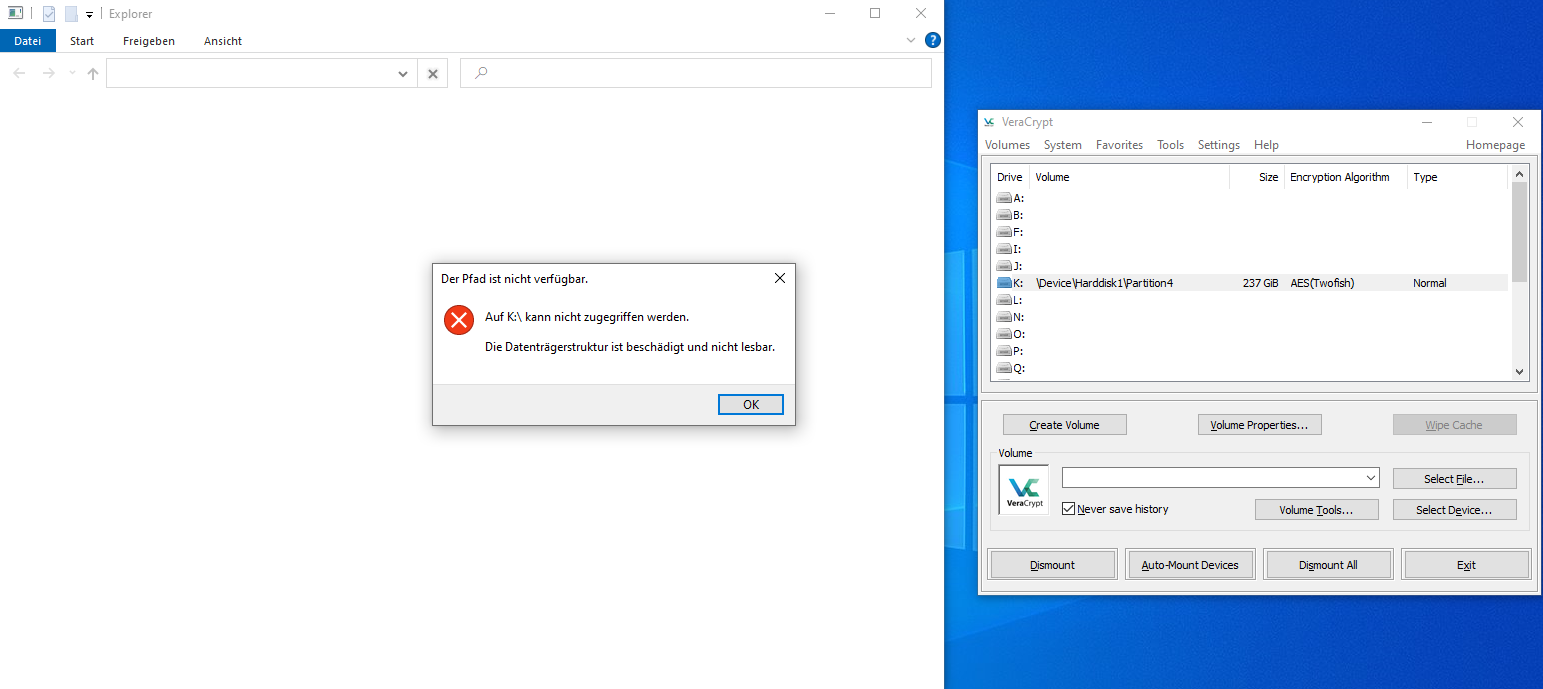
Task: Confirm error dialog with OK
Action: point(751,405)
